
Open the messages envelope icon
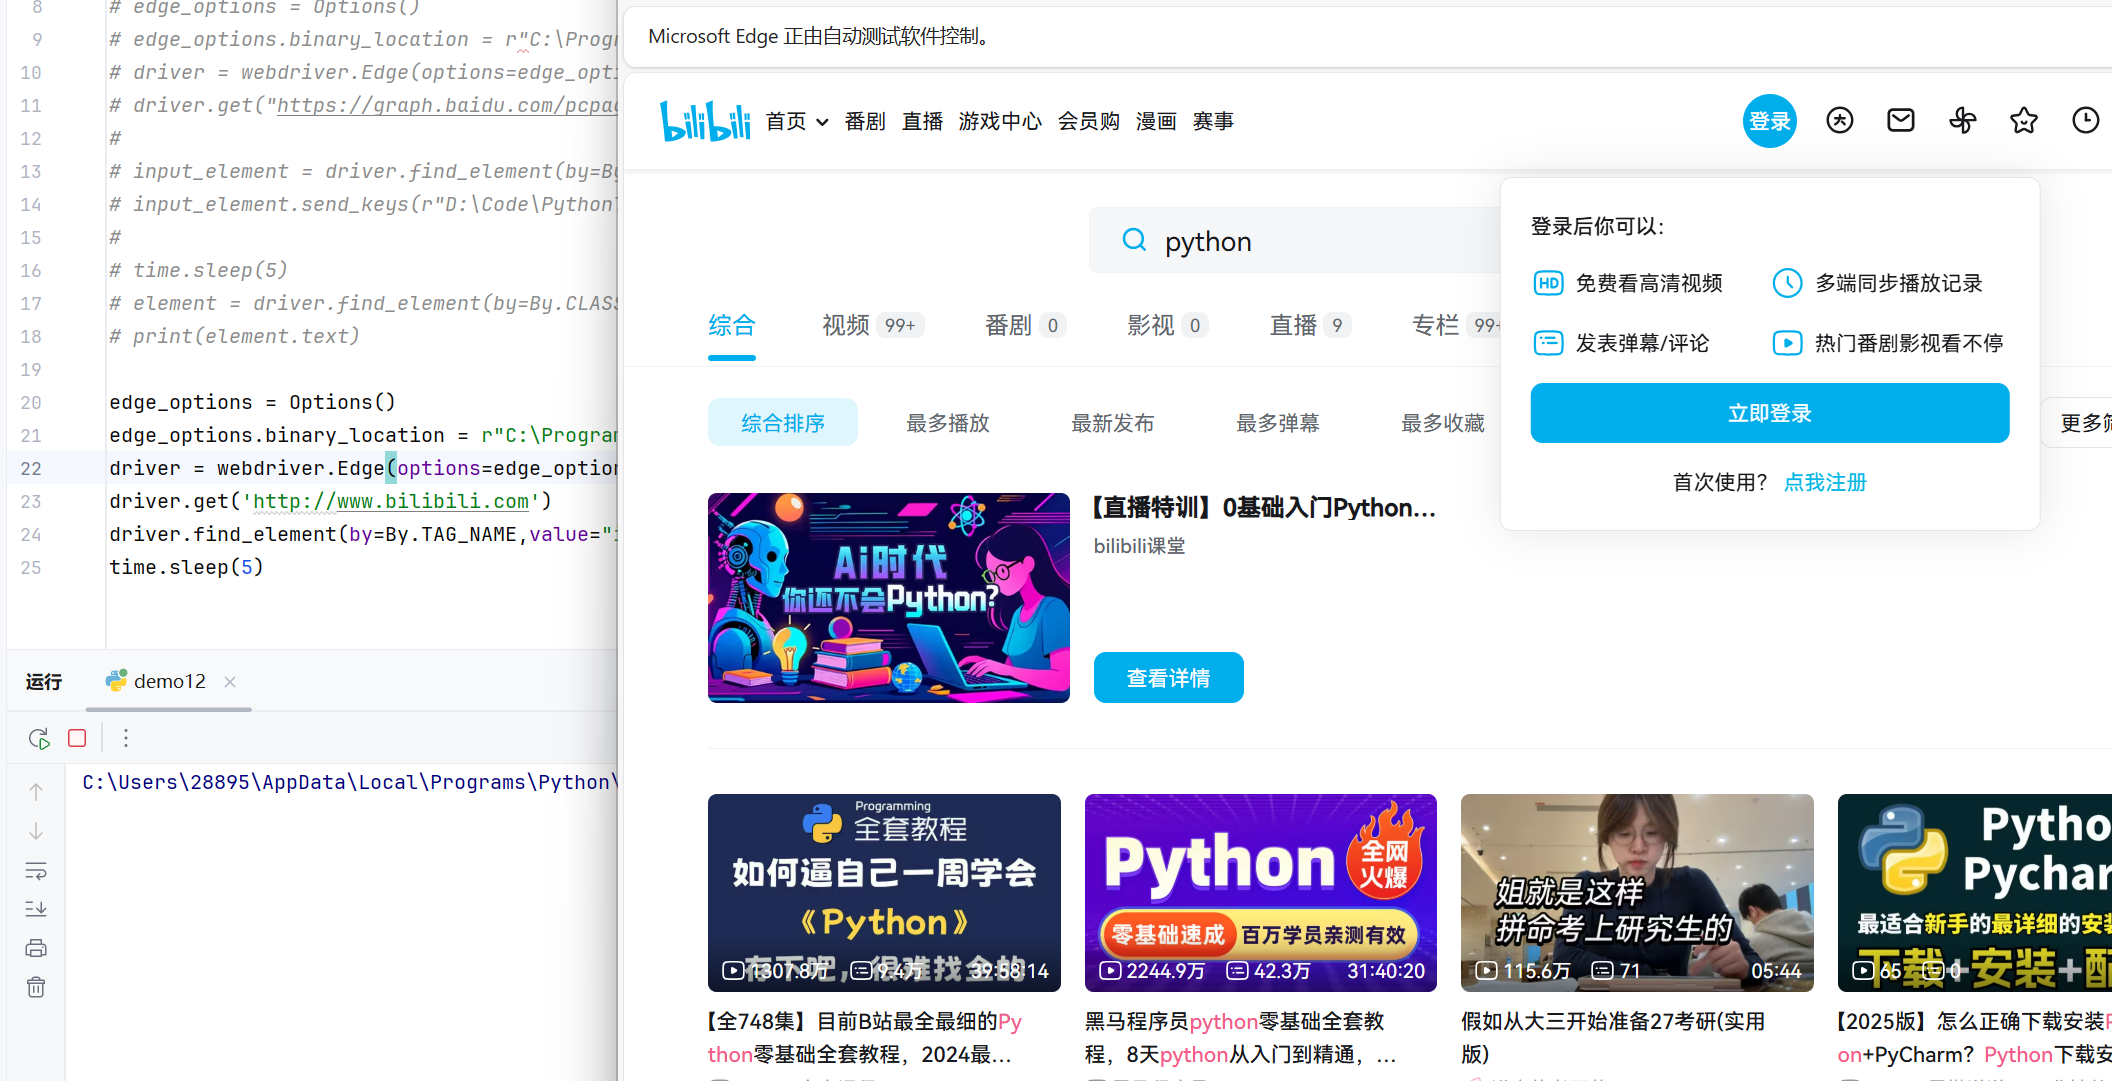[x=1900, y=121]
